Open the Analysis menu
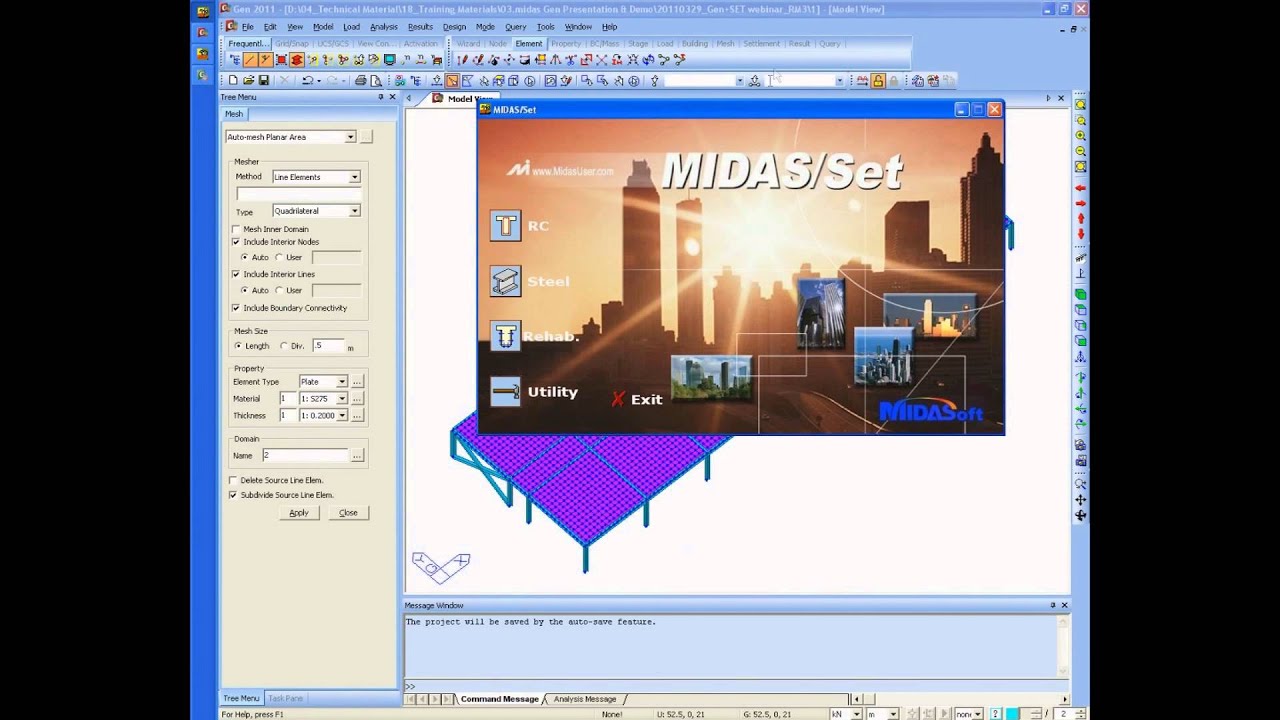 pyautogui.click(x=383, y=27)
